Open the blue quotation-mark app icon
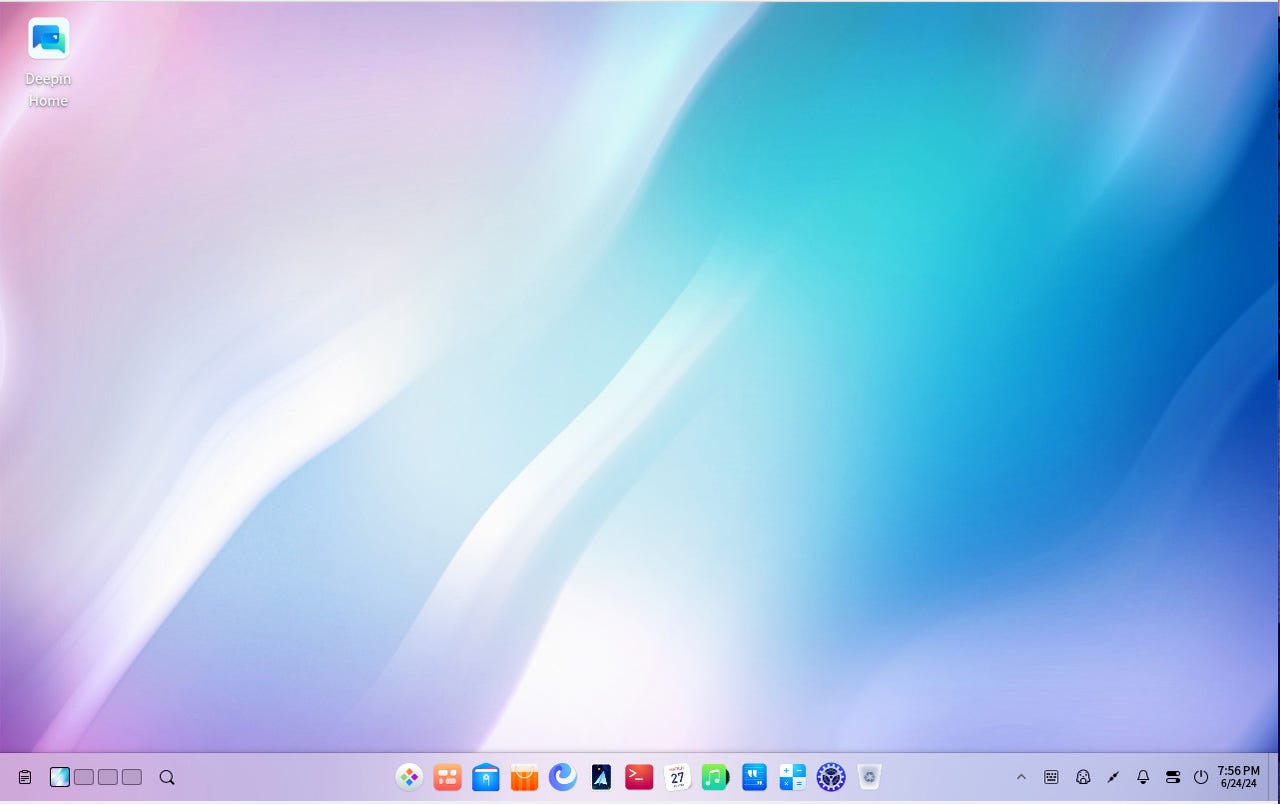This screenshot has width=1280, height=804. click(x=754, y=777)
